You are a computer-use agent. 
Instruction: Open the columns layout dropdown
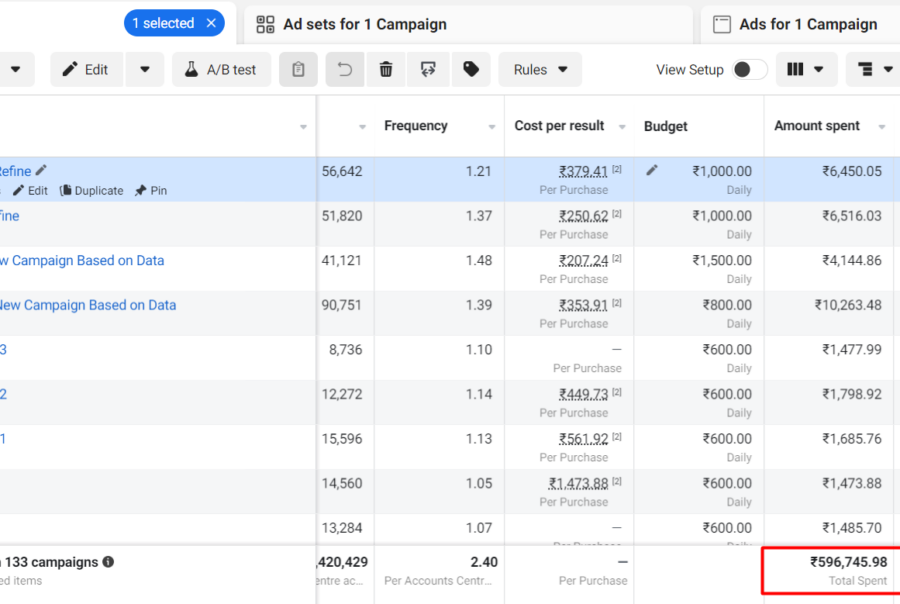point(806,70)
